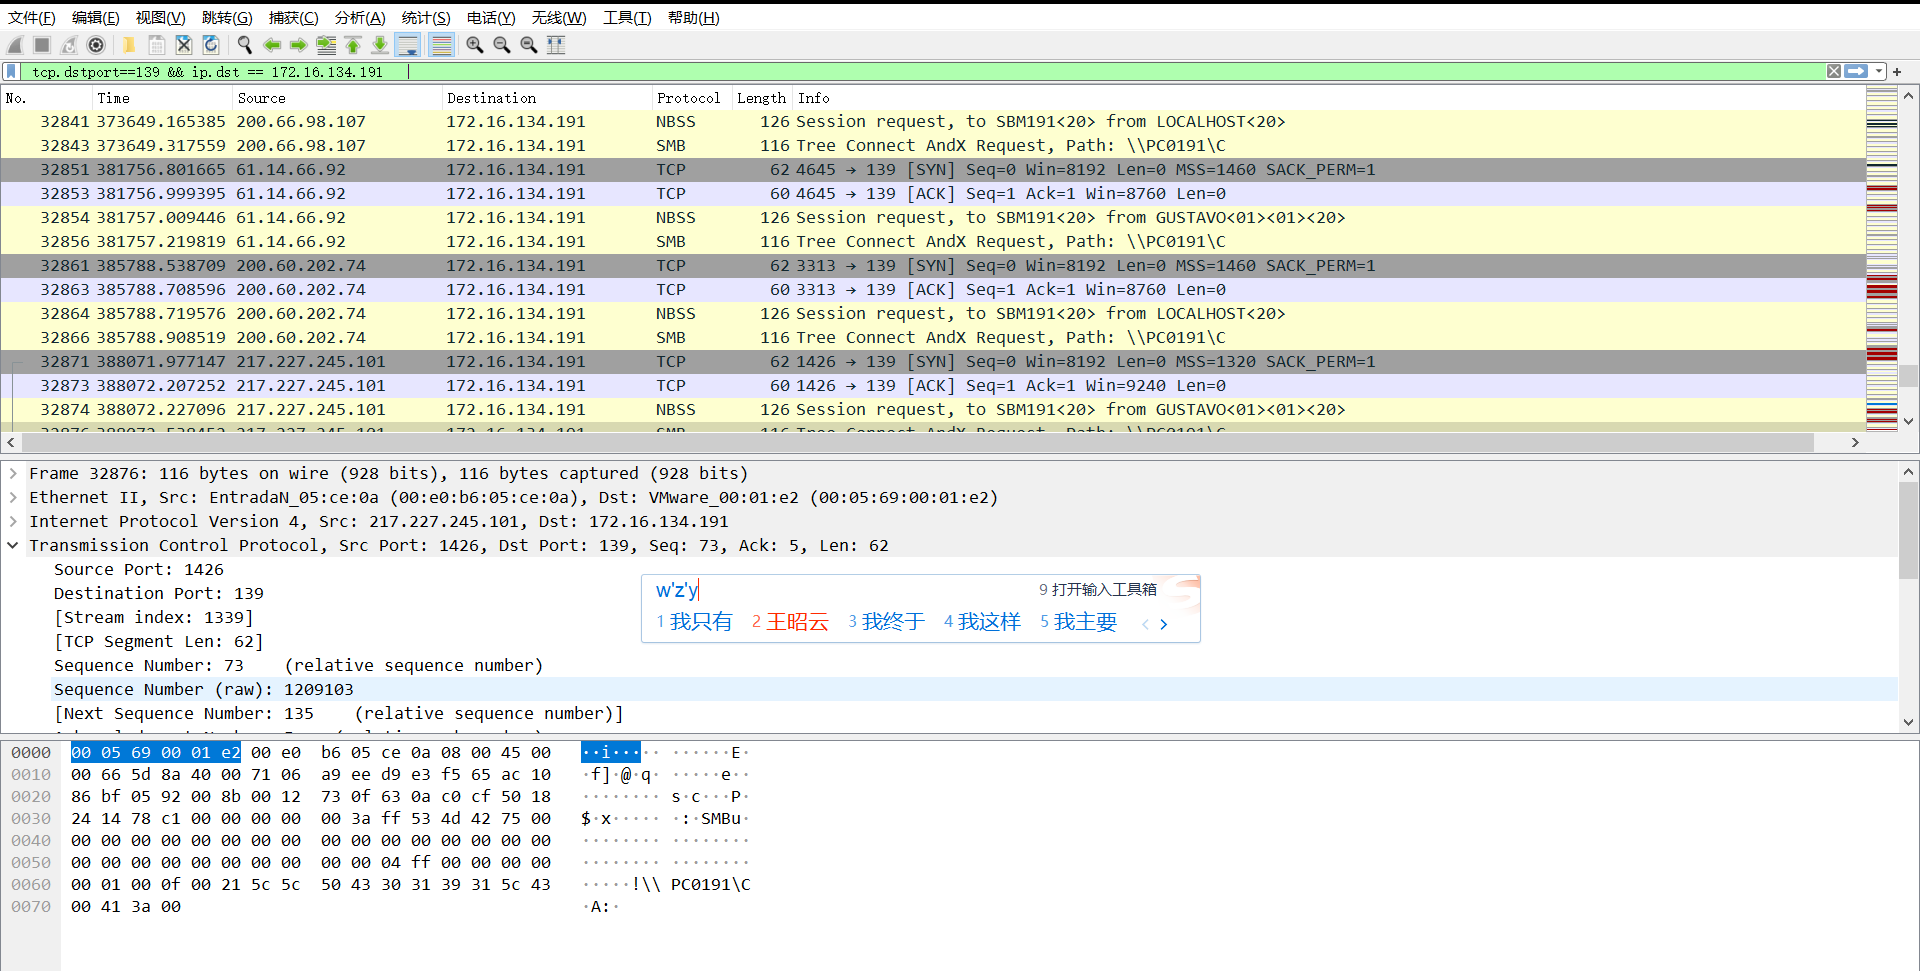Image resolution: width=1920 pixels, height=971 pixels.
Task: Open the 分析(A) menu
Action: (360, 17)
